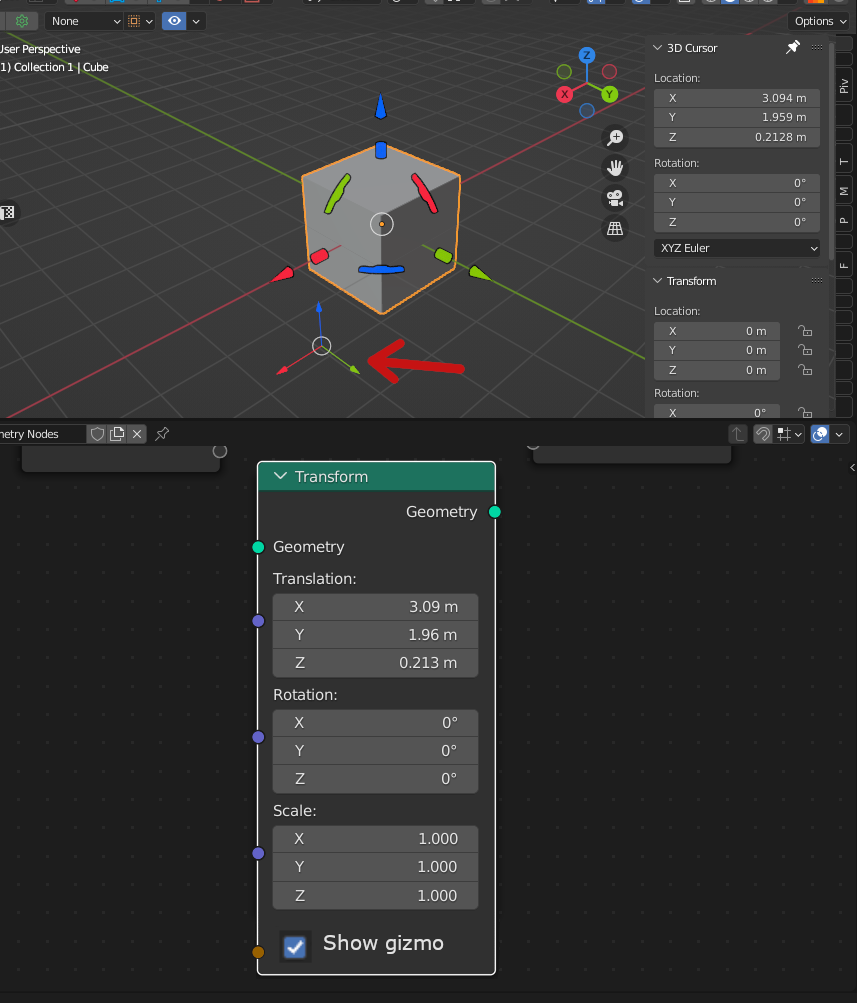
Task: Click the Geometry output socket
Action: coord(494,512)
